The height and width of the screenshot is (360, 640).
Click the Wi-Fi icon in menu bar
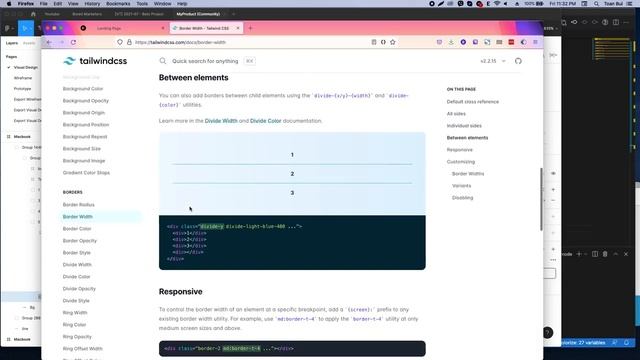497,4
